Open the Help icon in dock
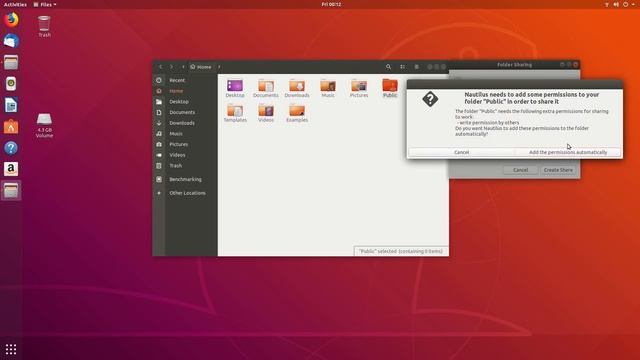640x360 pixels. click(11, 148)
